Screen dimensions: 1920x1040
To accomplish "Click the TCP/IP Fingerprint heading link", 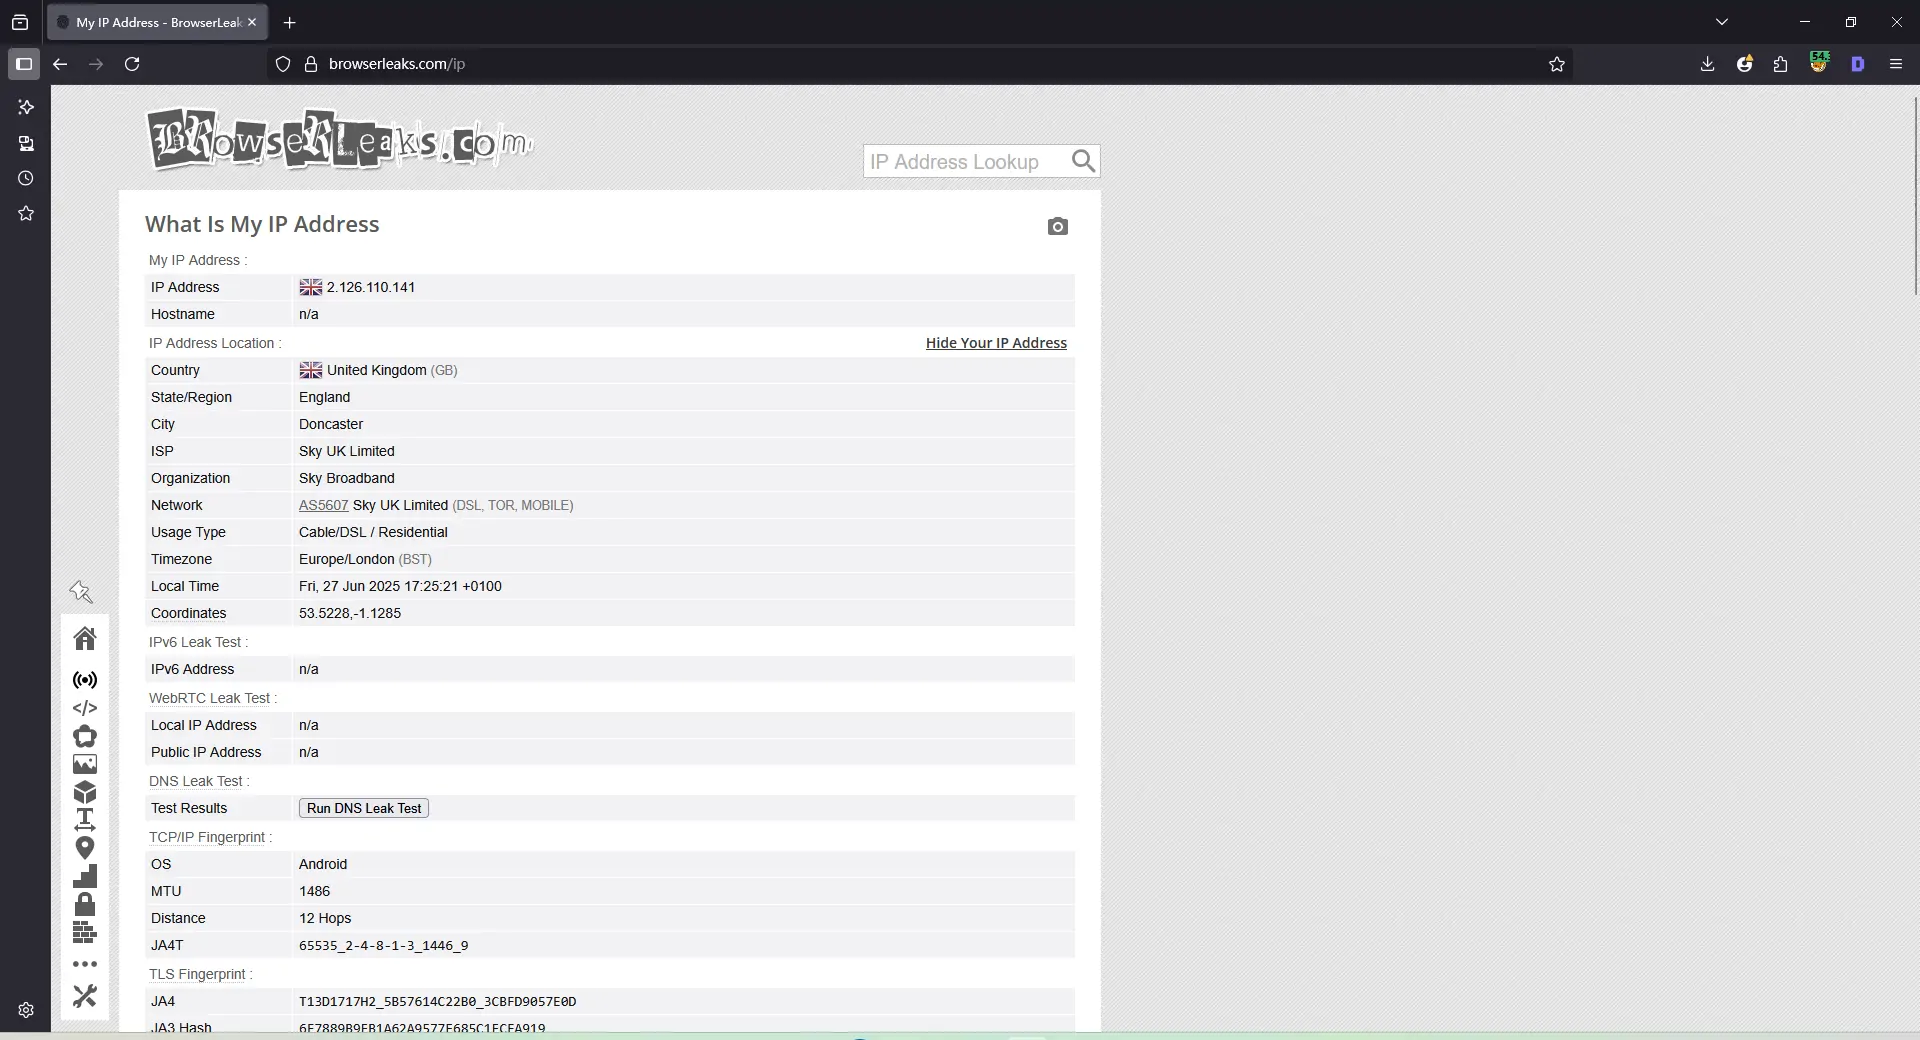I will click(207, 837).
